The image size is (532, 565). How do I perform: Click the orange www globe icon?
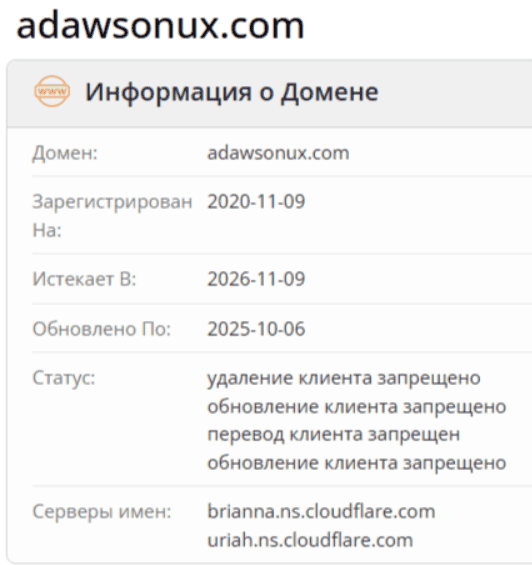pyautogui.click(x=52, y=92)
